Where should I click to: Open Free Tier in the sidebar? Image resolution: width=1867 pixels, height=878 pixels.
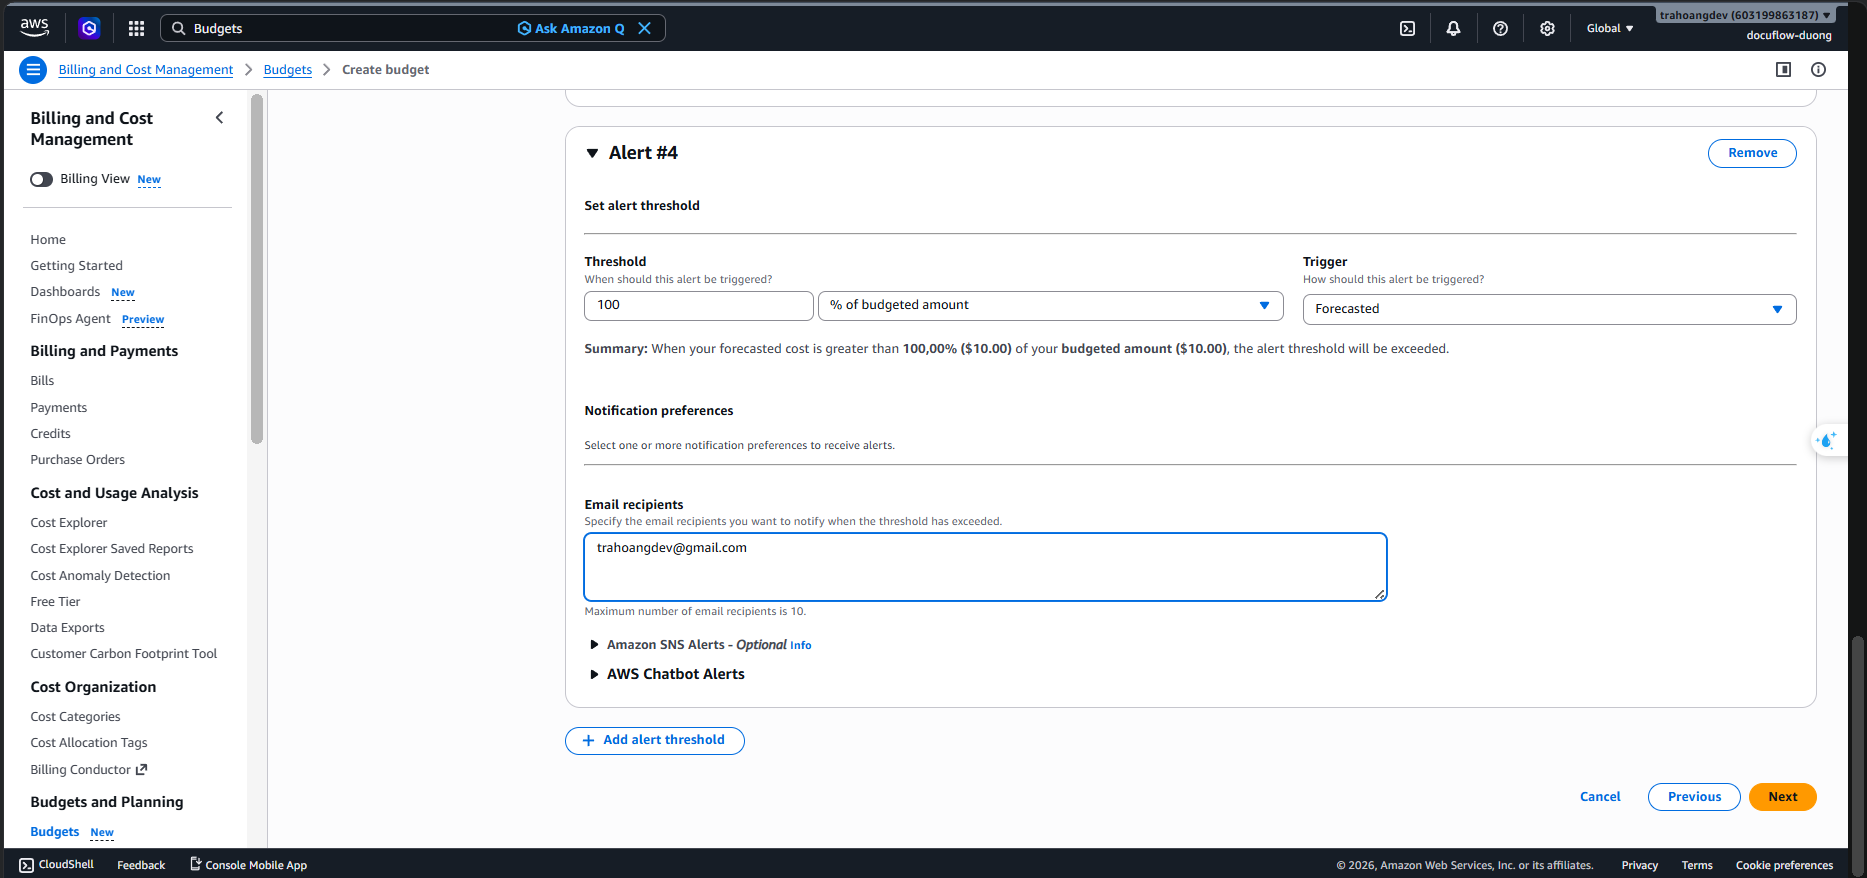pos(55,602)
